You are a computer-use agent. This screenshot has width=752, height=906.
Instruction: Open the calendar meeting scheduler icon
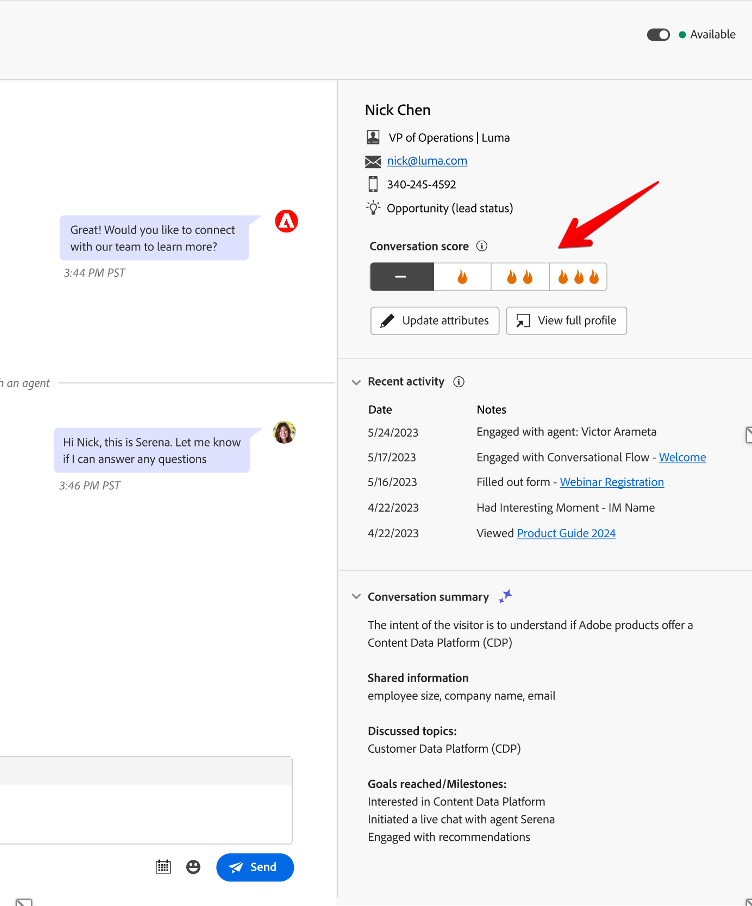pos(164,867)
